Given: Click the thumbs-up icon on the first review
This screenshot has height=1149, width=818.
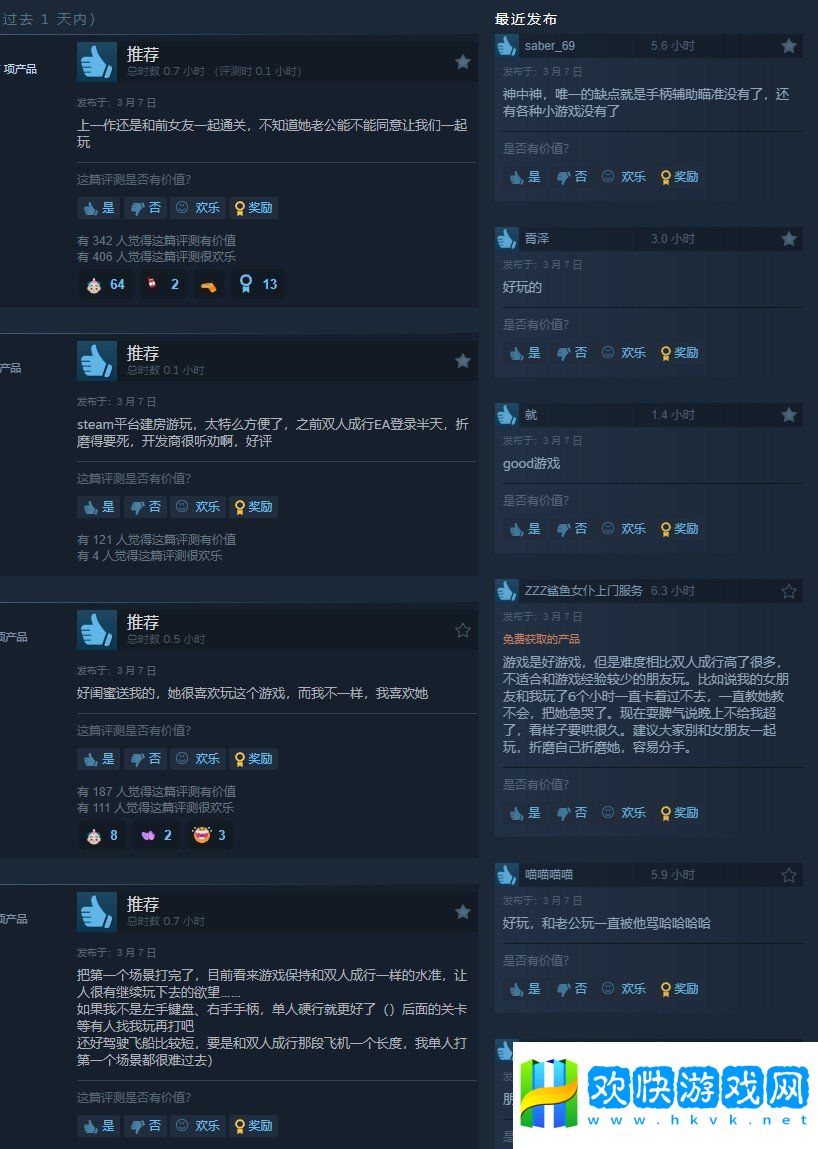Looking at the screenshot, I should click(x=97, y=62).
